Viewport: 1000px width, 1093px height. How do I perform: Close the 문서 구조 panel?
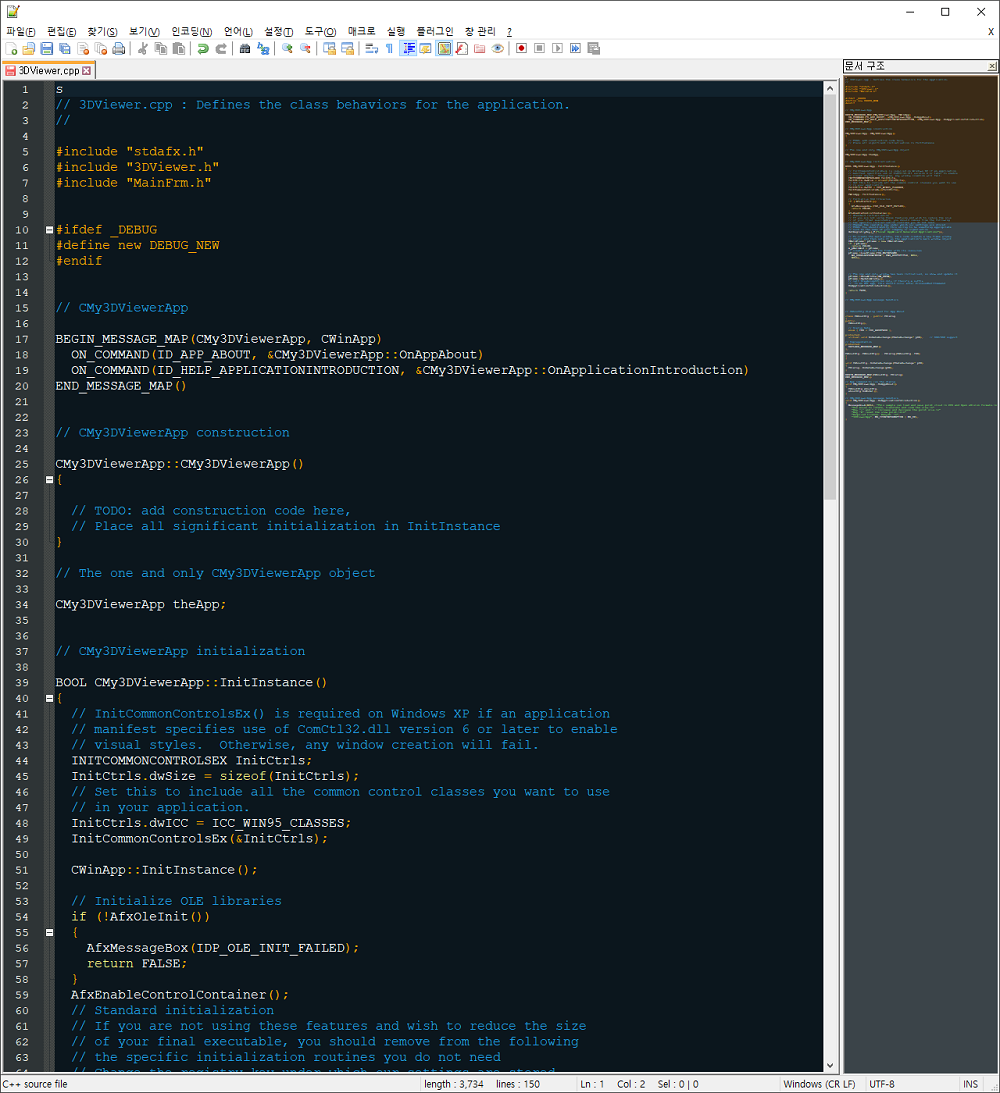(x=992, y=66)
